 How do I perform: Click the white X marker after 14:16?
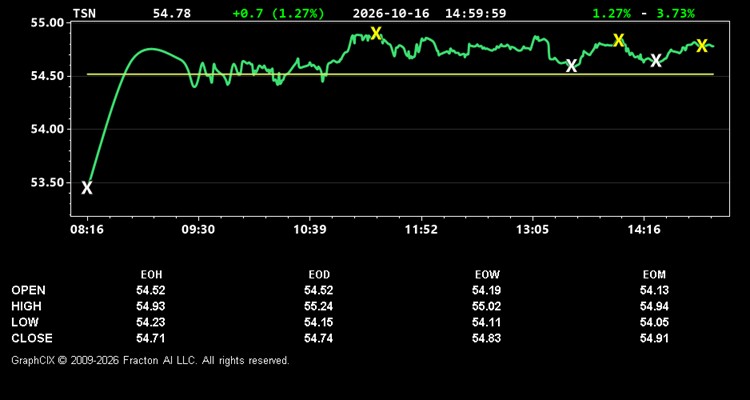click(656, 61)
